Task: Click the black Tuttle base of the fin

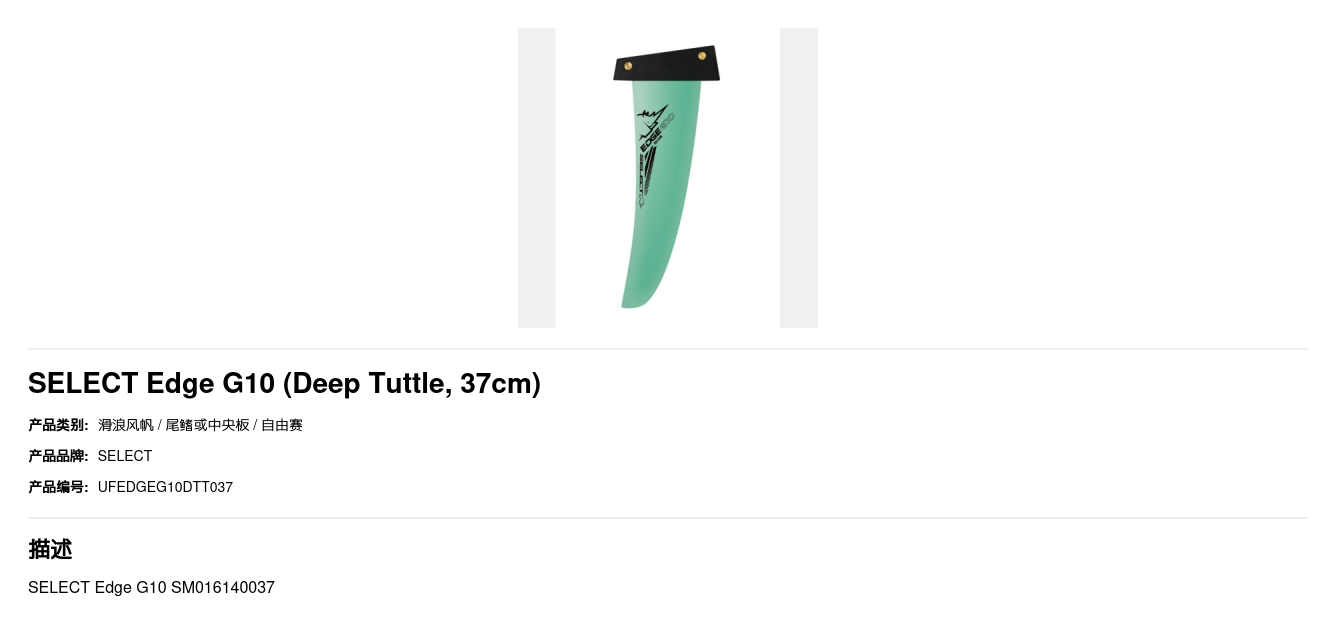Action: 666,64
